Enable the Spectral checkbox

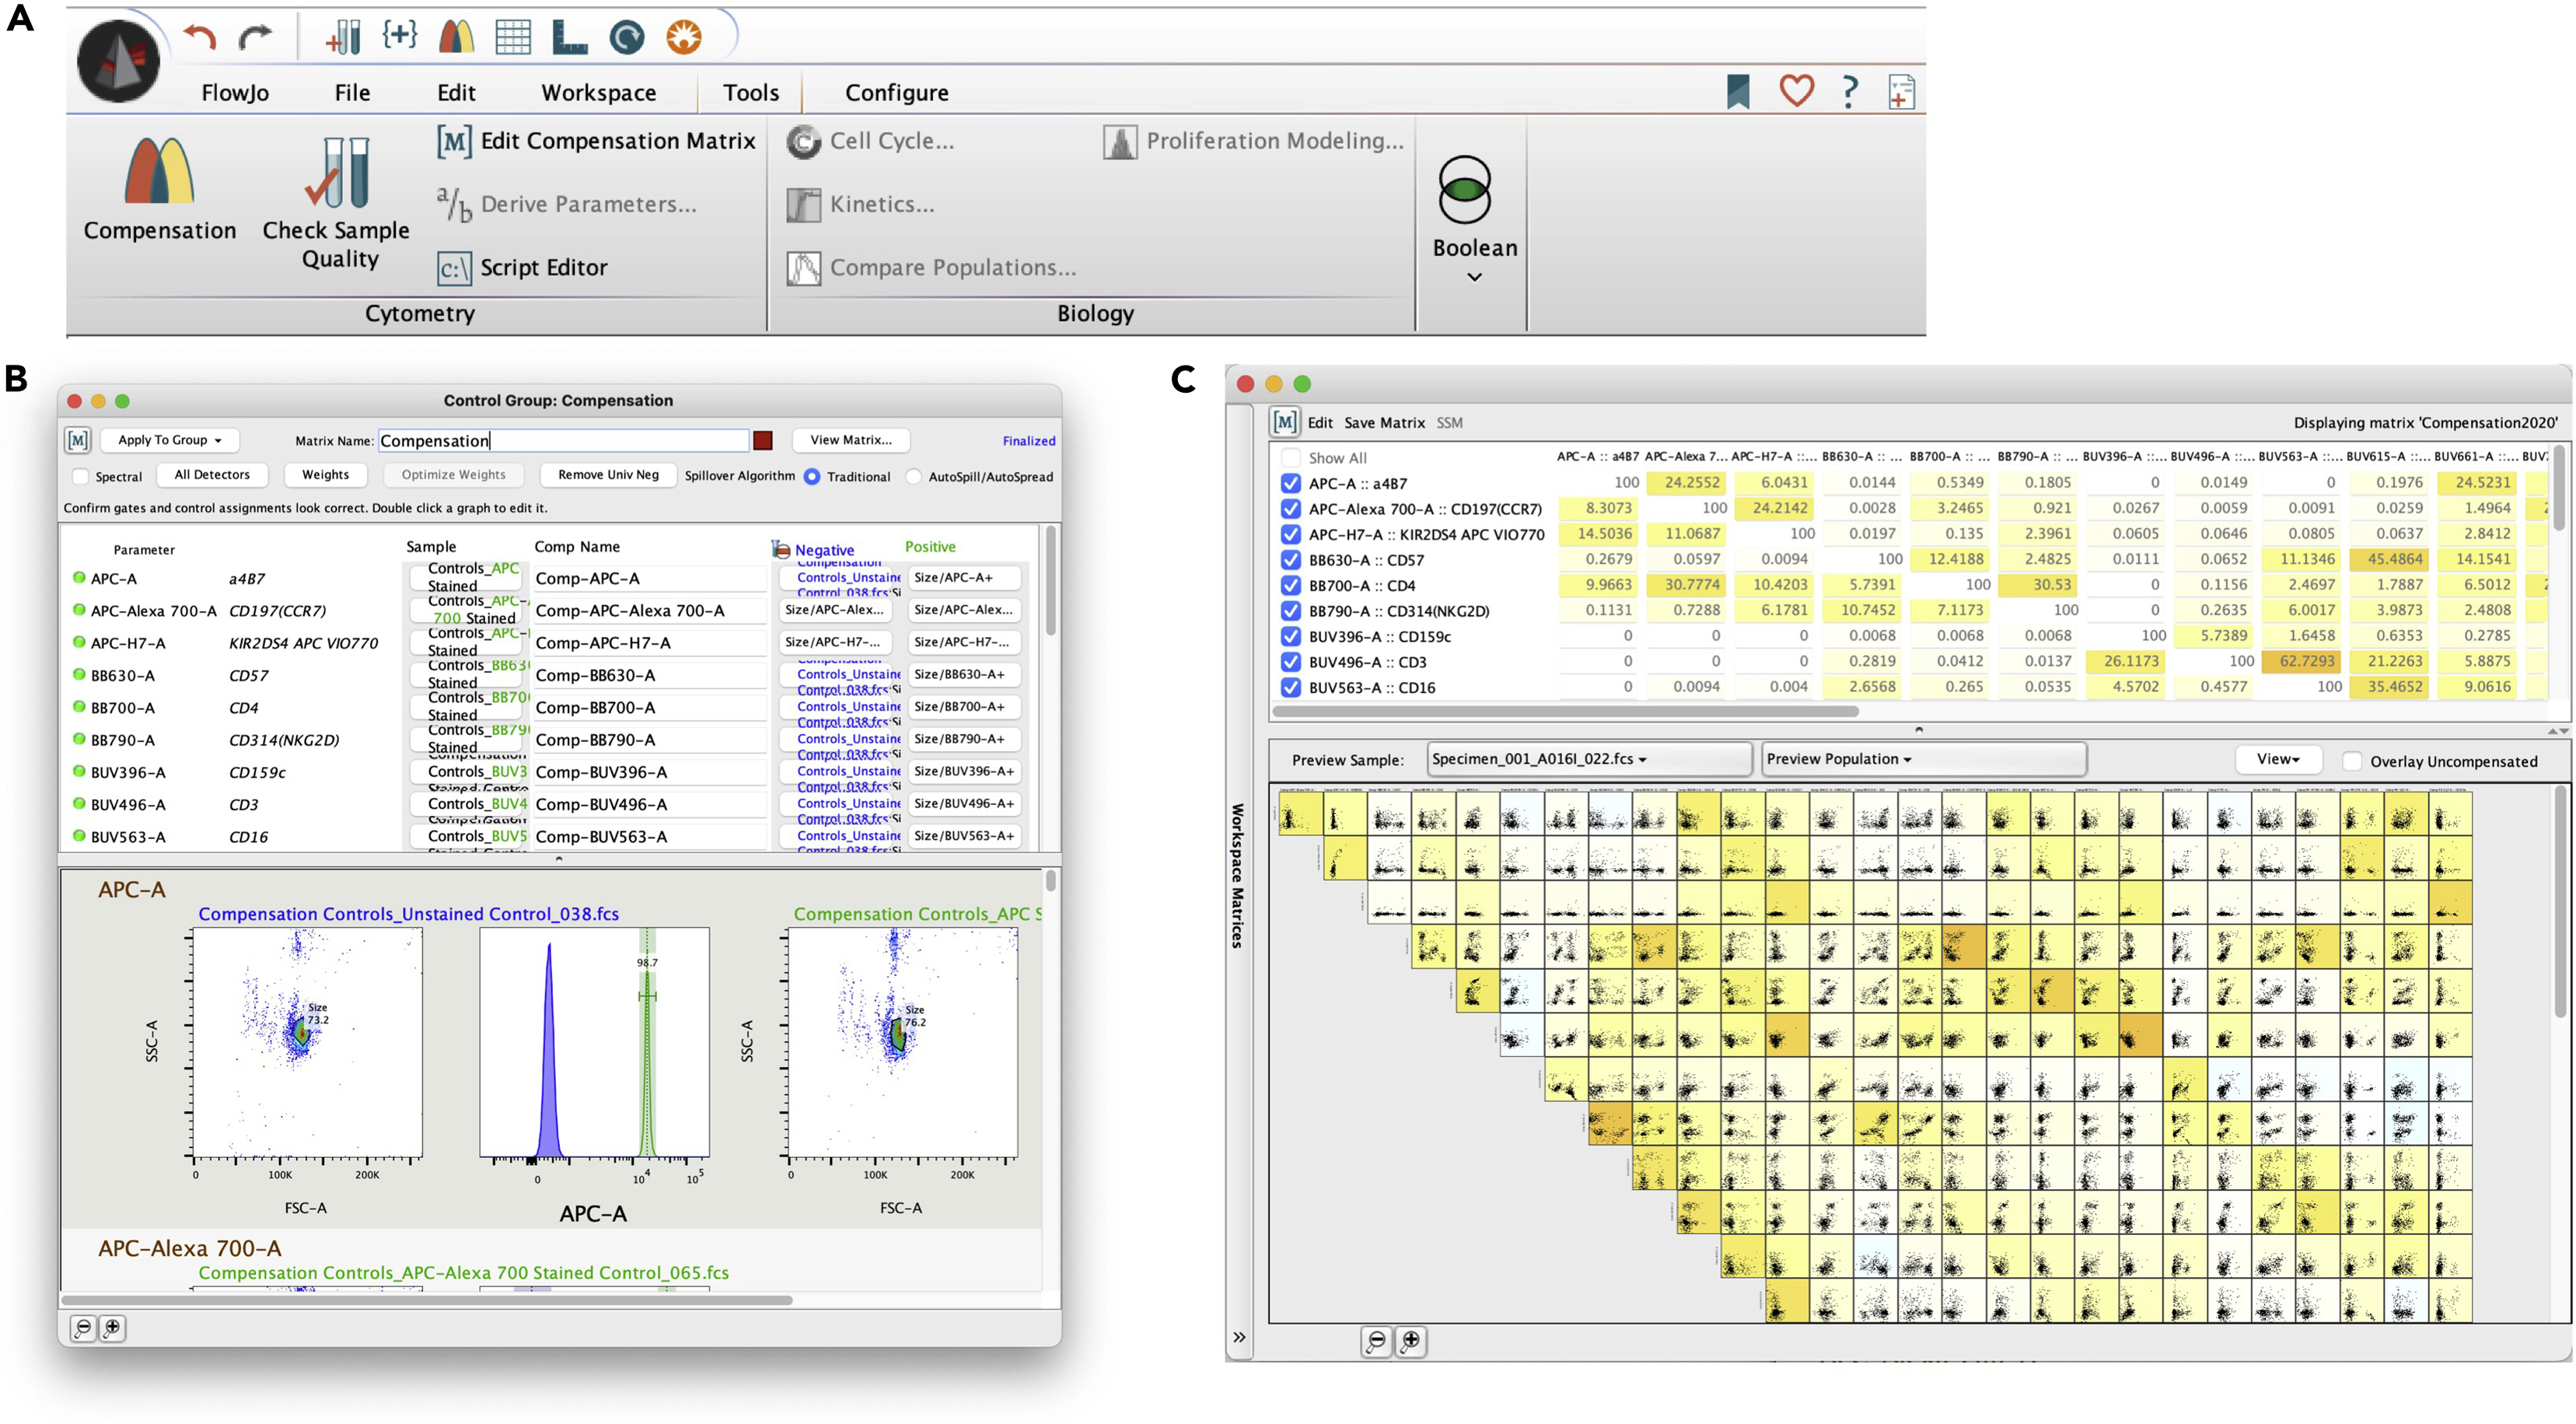pyautogui.click(x=81, y=477)
